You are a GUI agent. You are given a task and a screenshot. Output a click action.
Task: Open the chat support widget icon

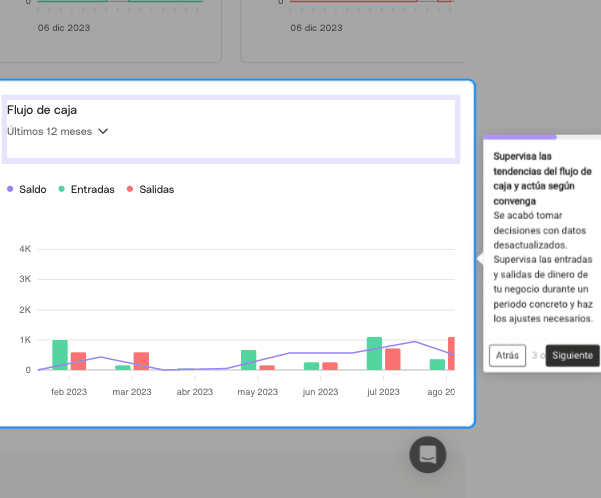(427, 454)
